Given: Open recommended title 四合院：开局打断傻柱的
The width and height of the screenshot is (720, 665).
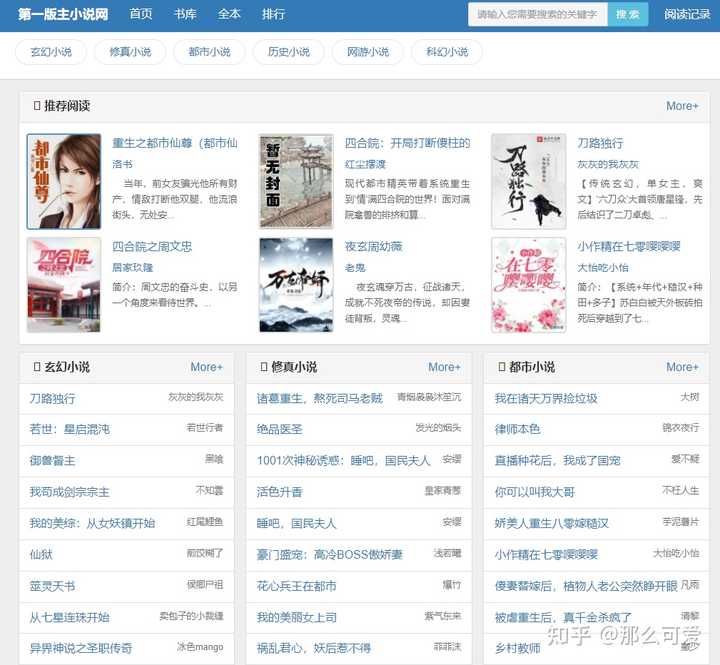Looking at the screenshot, I should pyautogui.click(x=407, y=143).
